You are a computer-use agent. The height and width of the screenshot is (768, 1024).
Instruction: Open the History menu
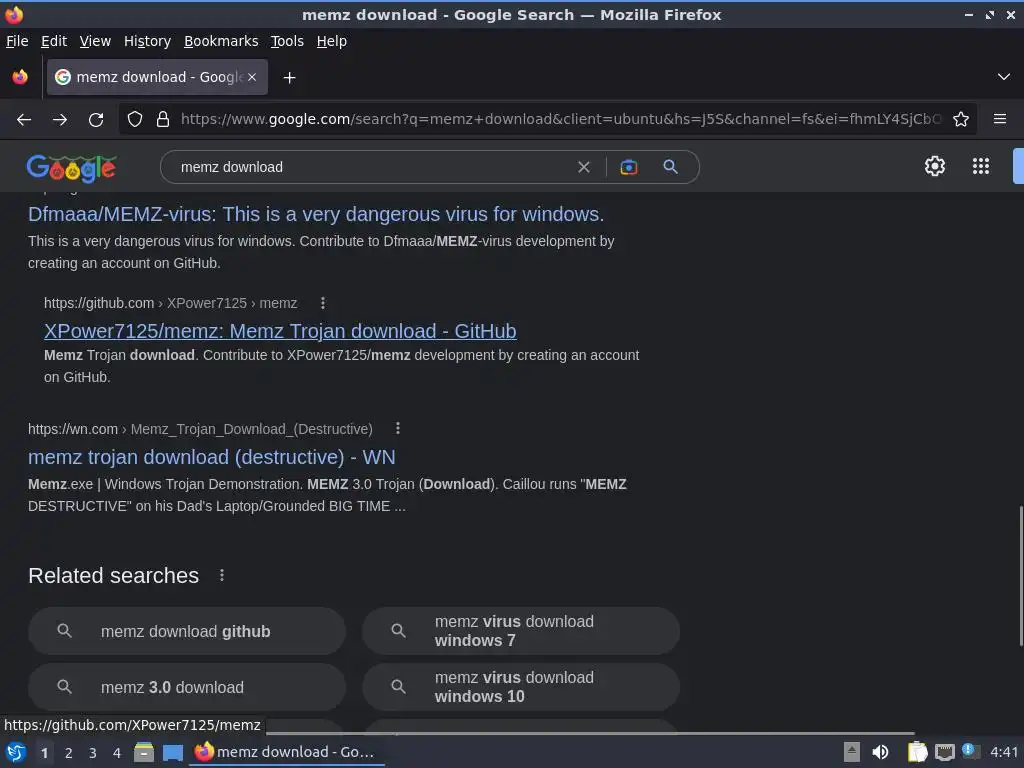point(148,41)
